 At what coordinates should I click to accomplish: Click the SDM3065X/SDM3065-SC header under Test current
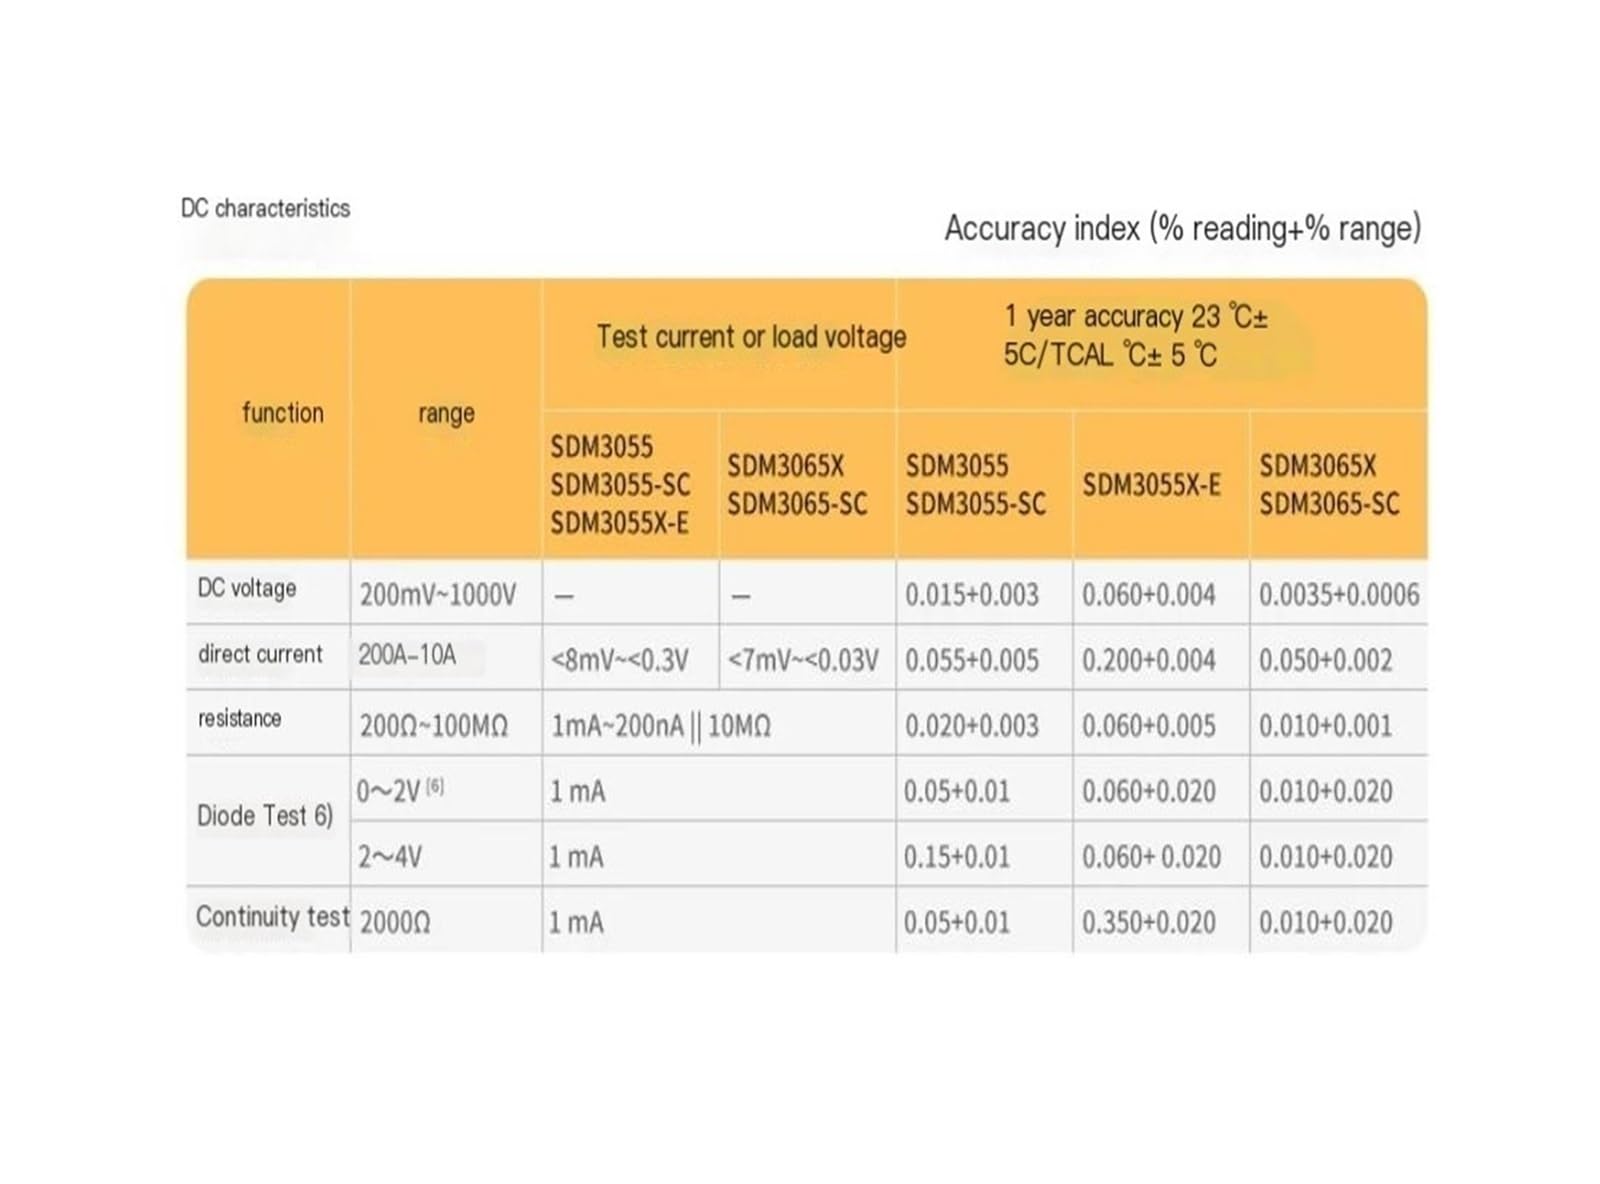(797, 485)
